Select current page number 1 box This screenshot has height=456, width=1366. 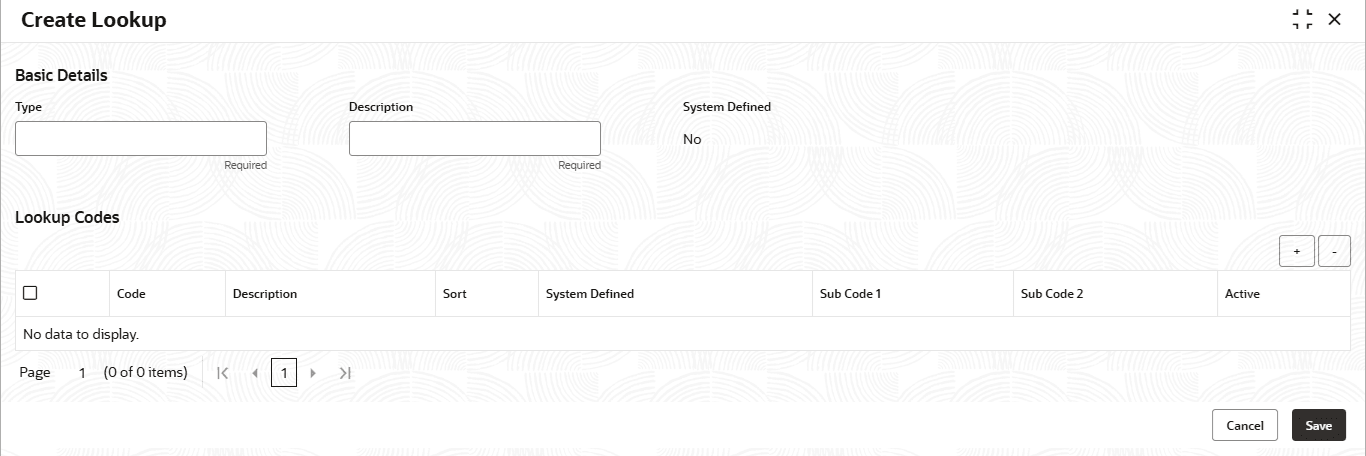284,373
